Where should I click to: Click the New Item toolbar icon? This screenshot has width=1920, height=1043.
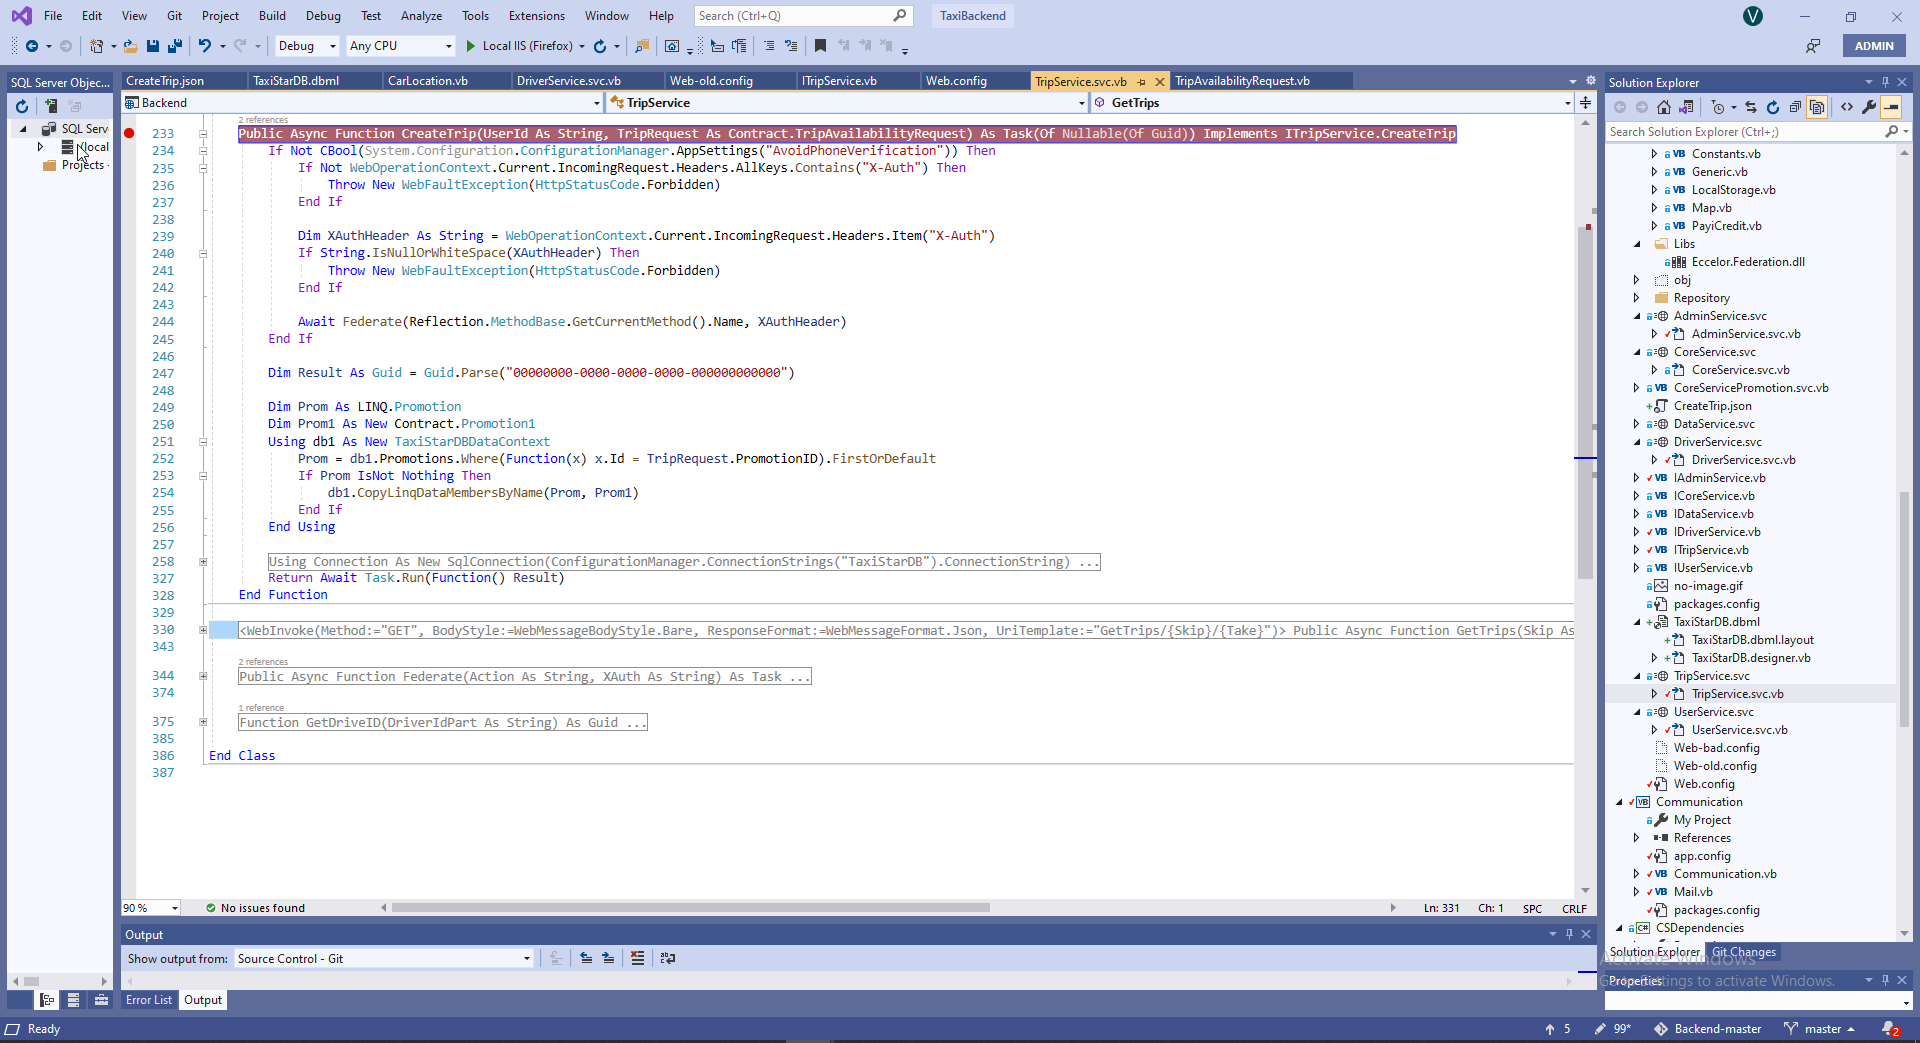click(96, 46)
